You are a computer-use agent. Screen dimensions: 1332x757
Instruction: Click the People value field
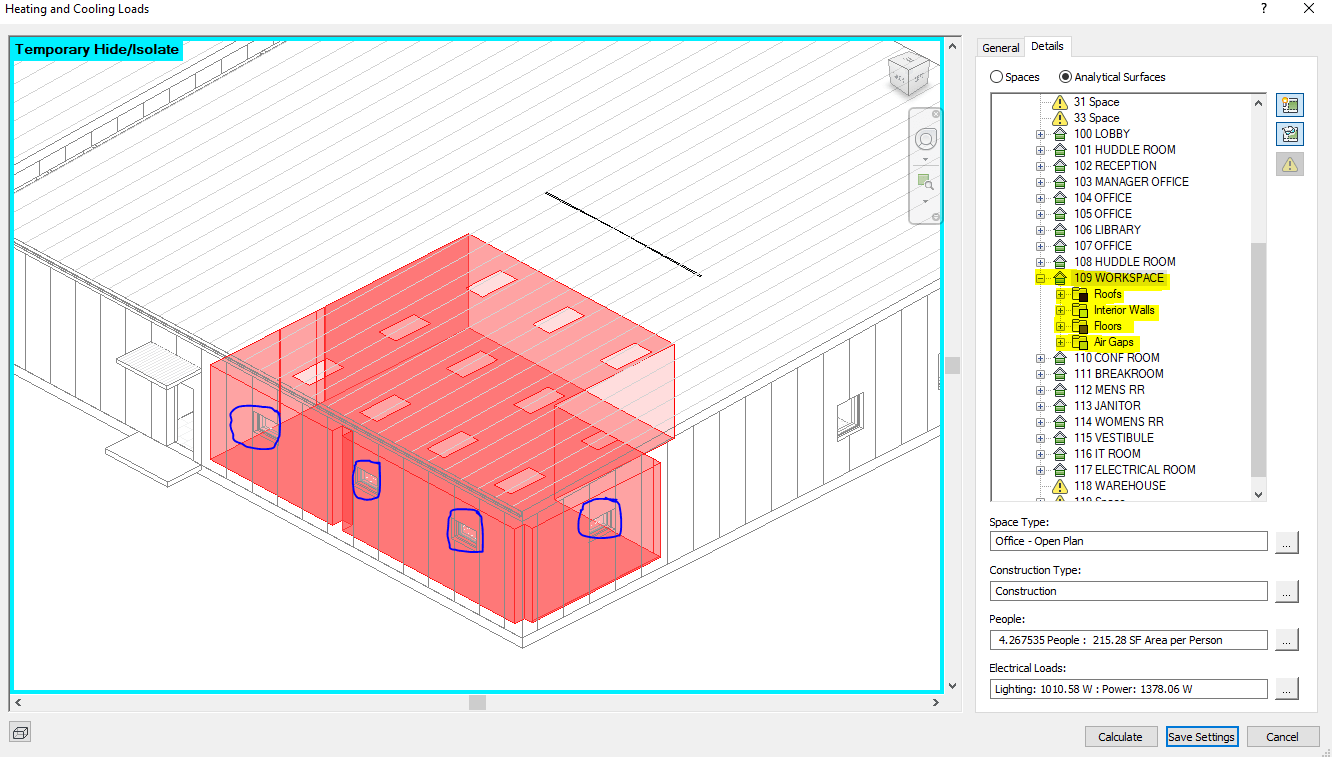point(1128,640)
